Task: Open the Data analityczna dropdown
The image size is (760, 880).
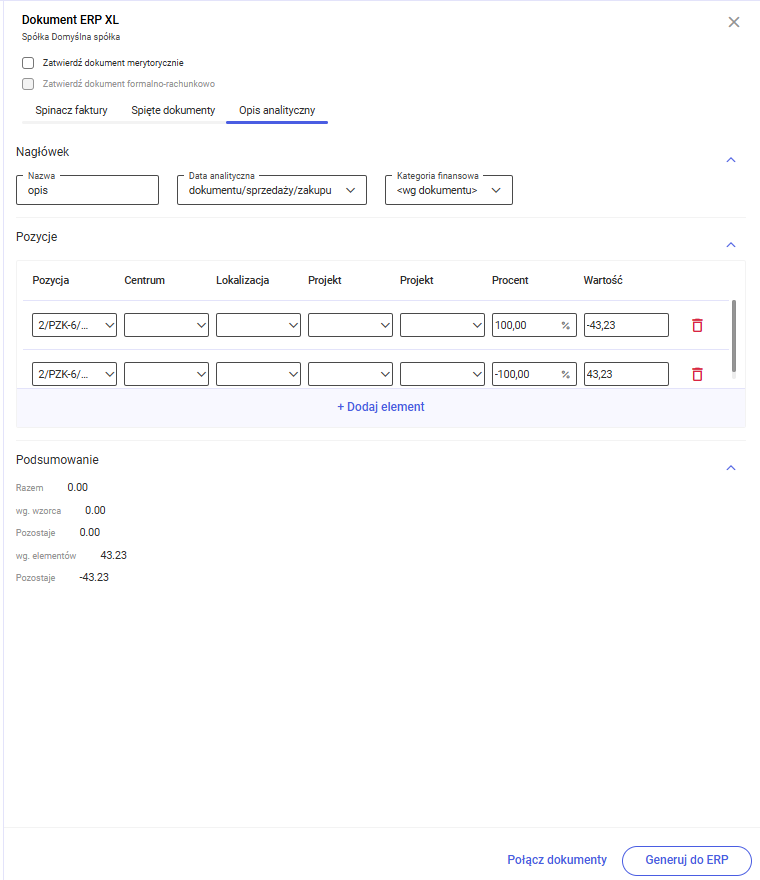Action: tap(272, 190)
